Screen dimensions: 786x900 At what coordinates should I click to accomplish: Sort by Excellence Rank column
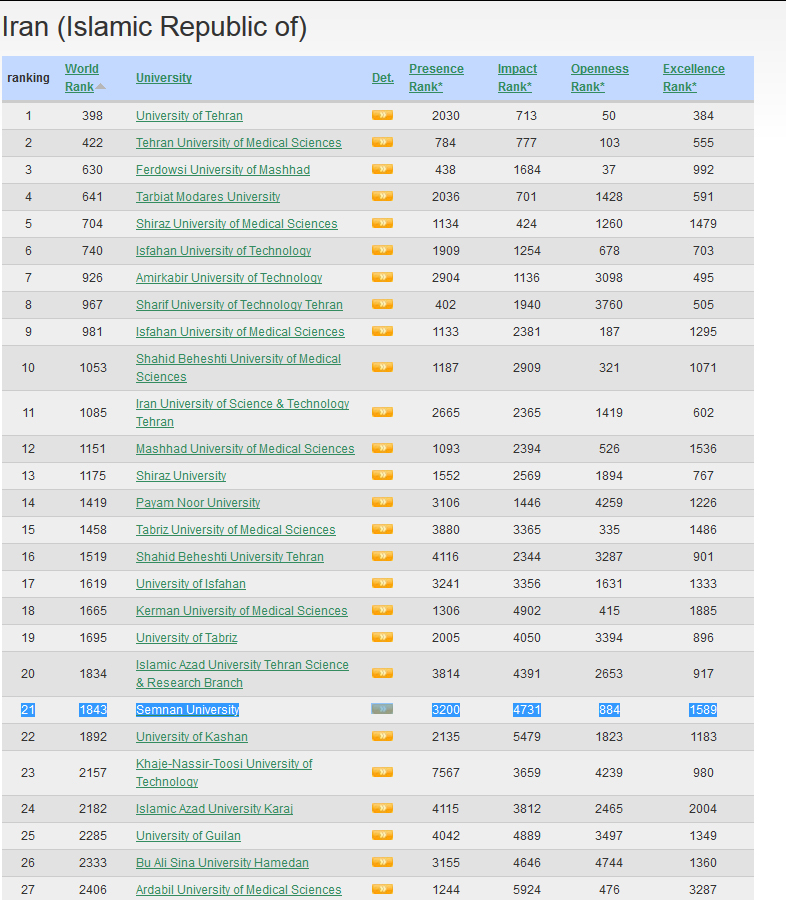pyautogui.click(x=694, y=77)
